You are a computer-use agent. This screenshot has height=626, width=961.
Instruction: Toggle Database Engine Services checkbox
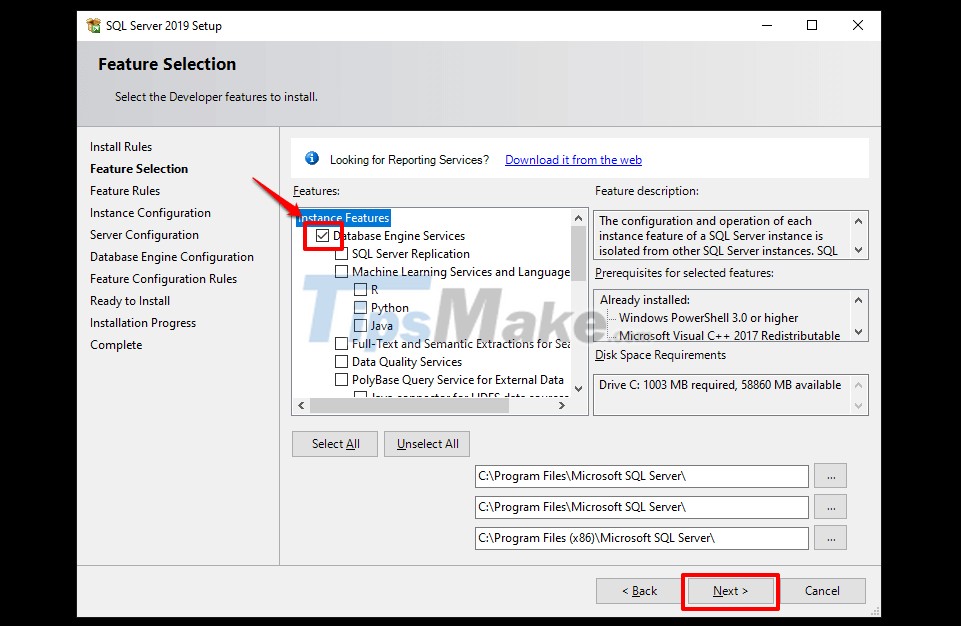[322, 235]
